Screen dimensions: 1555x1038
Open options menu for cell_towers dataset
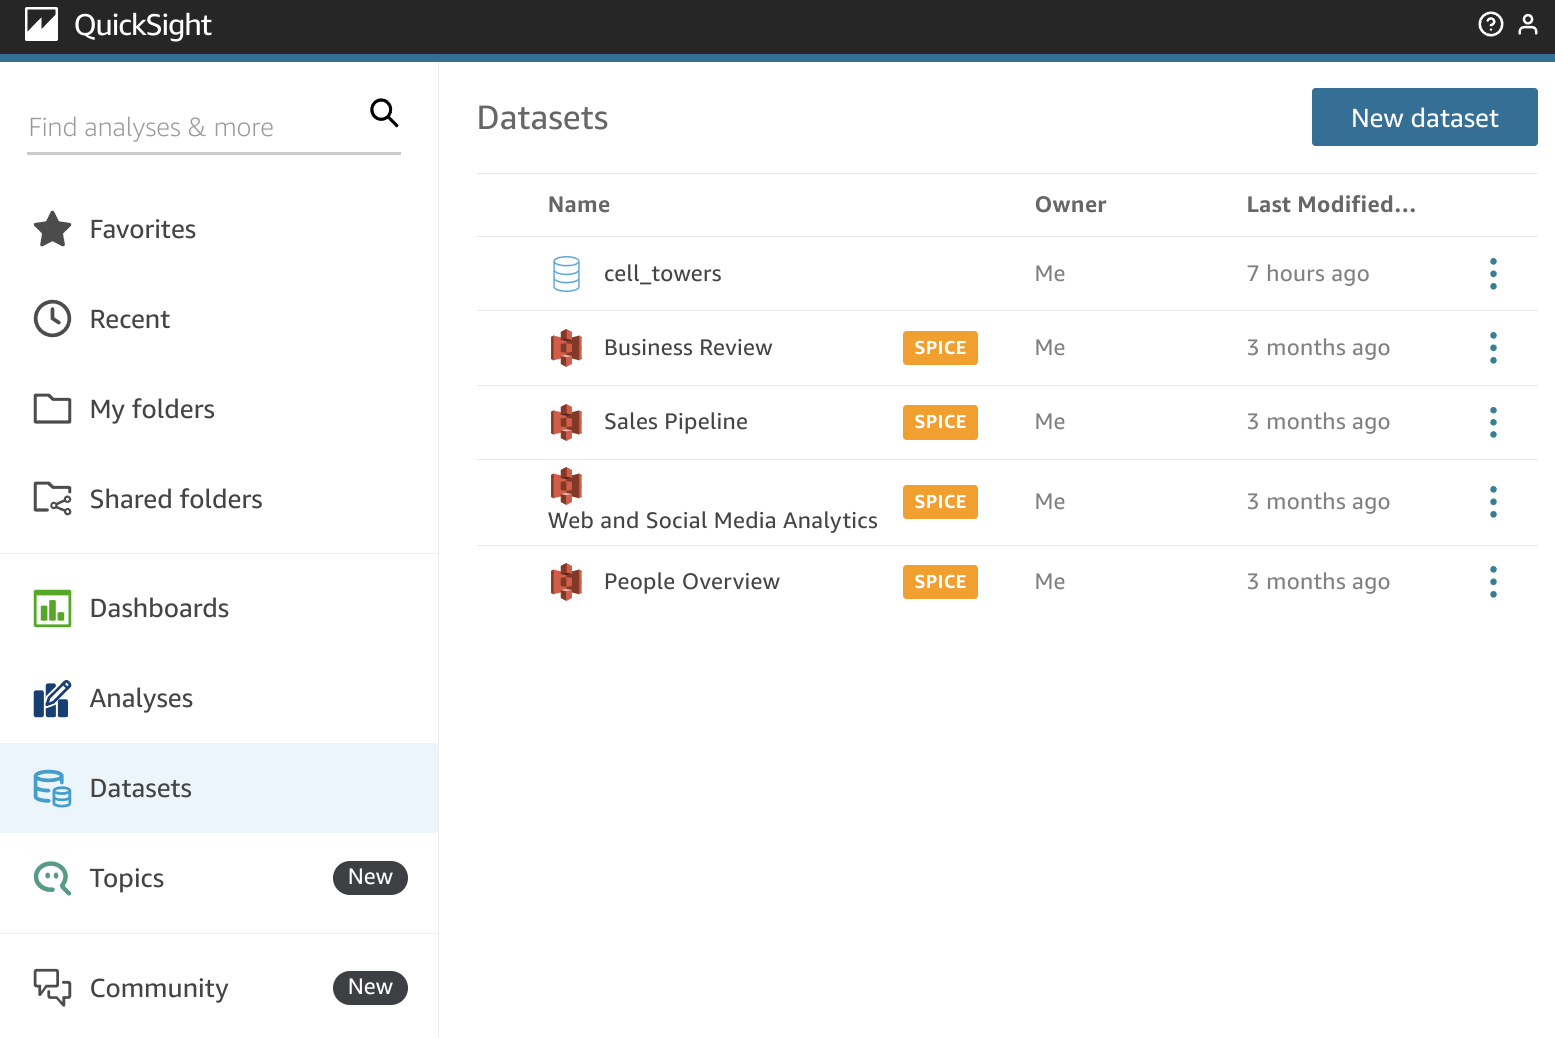pos(1493,273)
